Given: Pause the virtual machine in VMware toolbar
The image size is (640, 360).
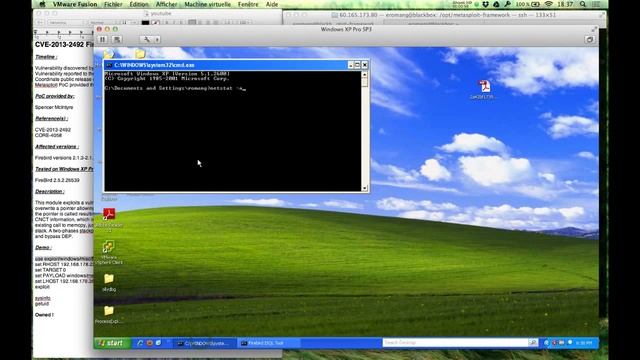Looking at the screenshot, I should [103, 39].
